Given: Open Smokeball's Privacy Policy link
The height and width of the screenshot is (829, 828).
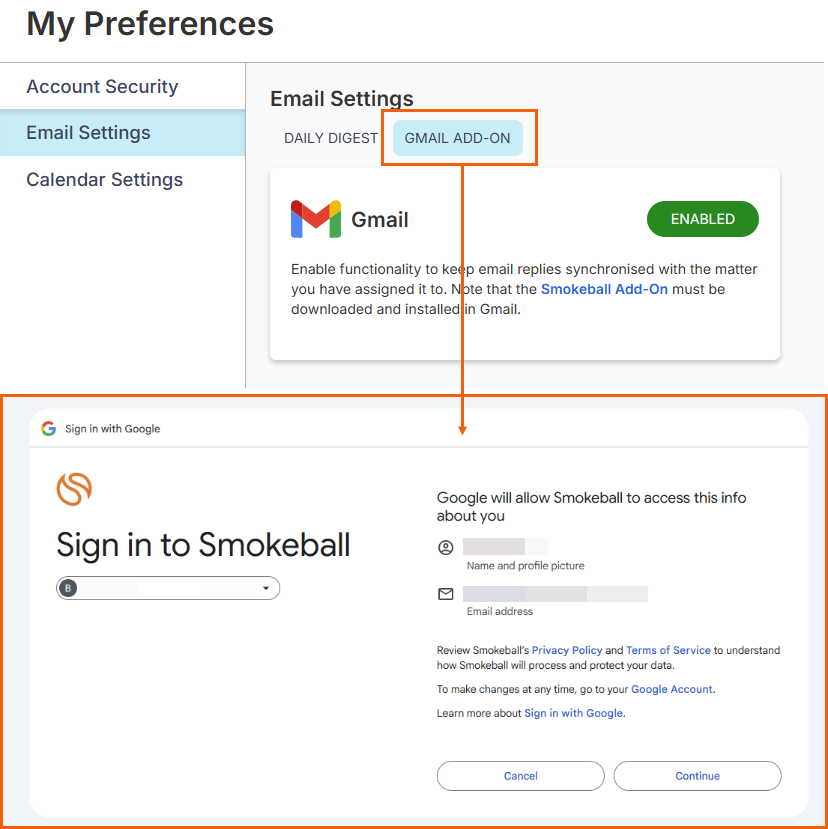Looking at the screenshot, I should pos(566,650).
